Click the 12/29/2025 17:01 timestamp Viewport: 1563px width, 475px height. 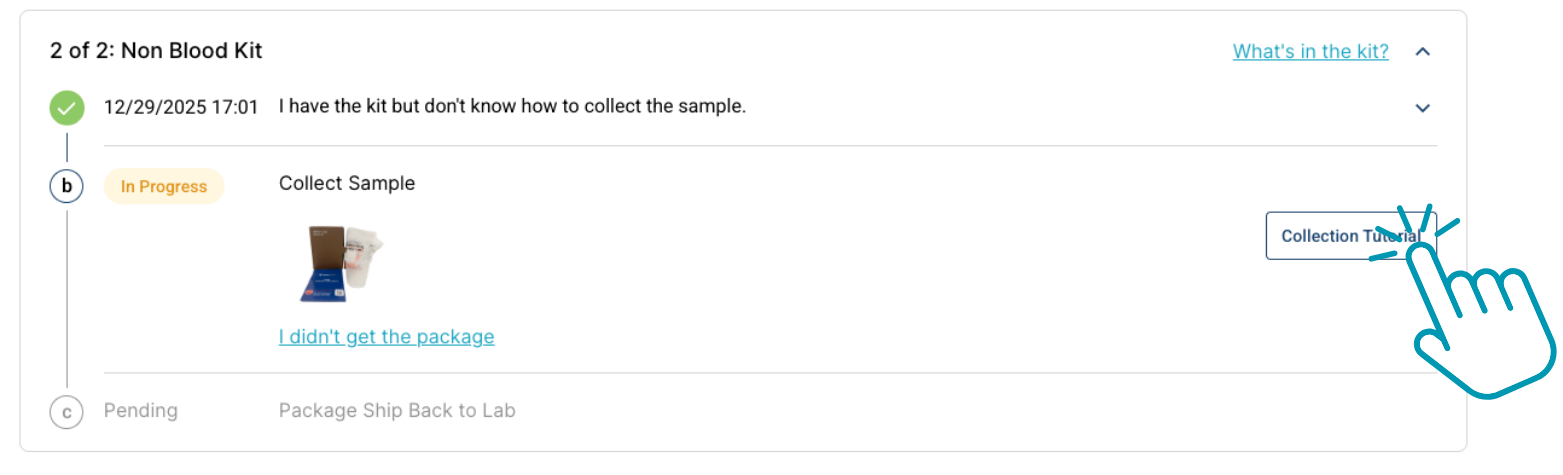[x=181, y=107]
